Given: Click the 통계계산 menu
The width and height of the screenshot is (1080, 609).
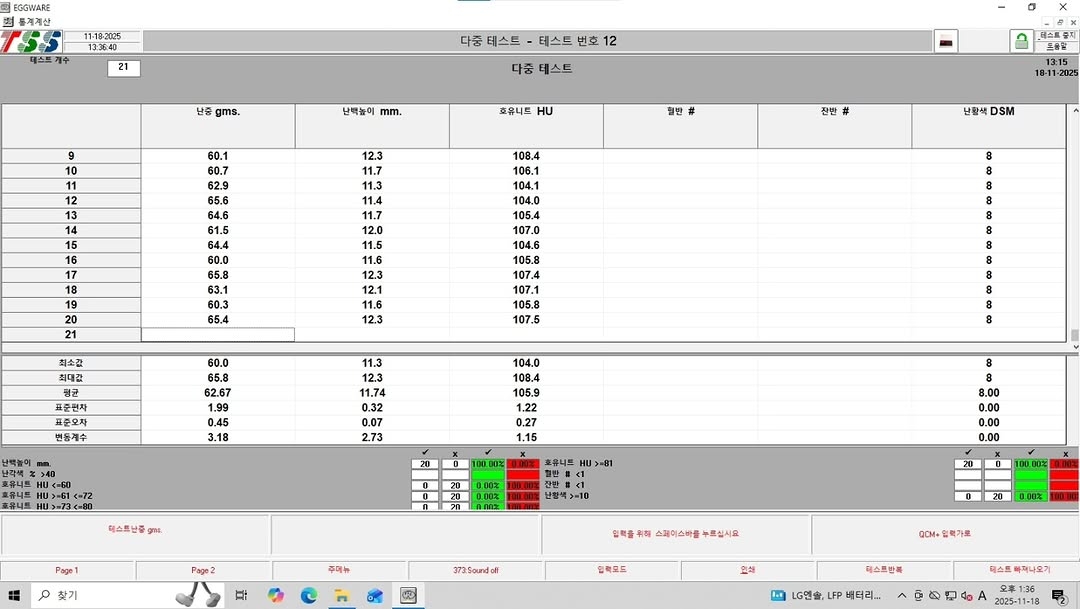Looking at the screenshot, I should coord(33,21).
